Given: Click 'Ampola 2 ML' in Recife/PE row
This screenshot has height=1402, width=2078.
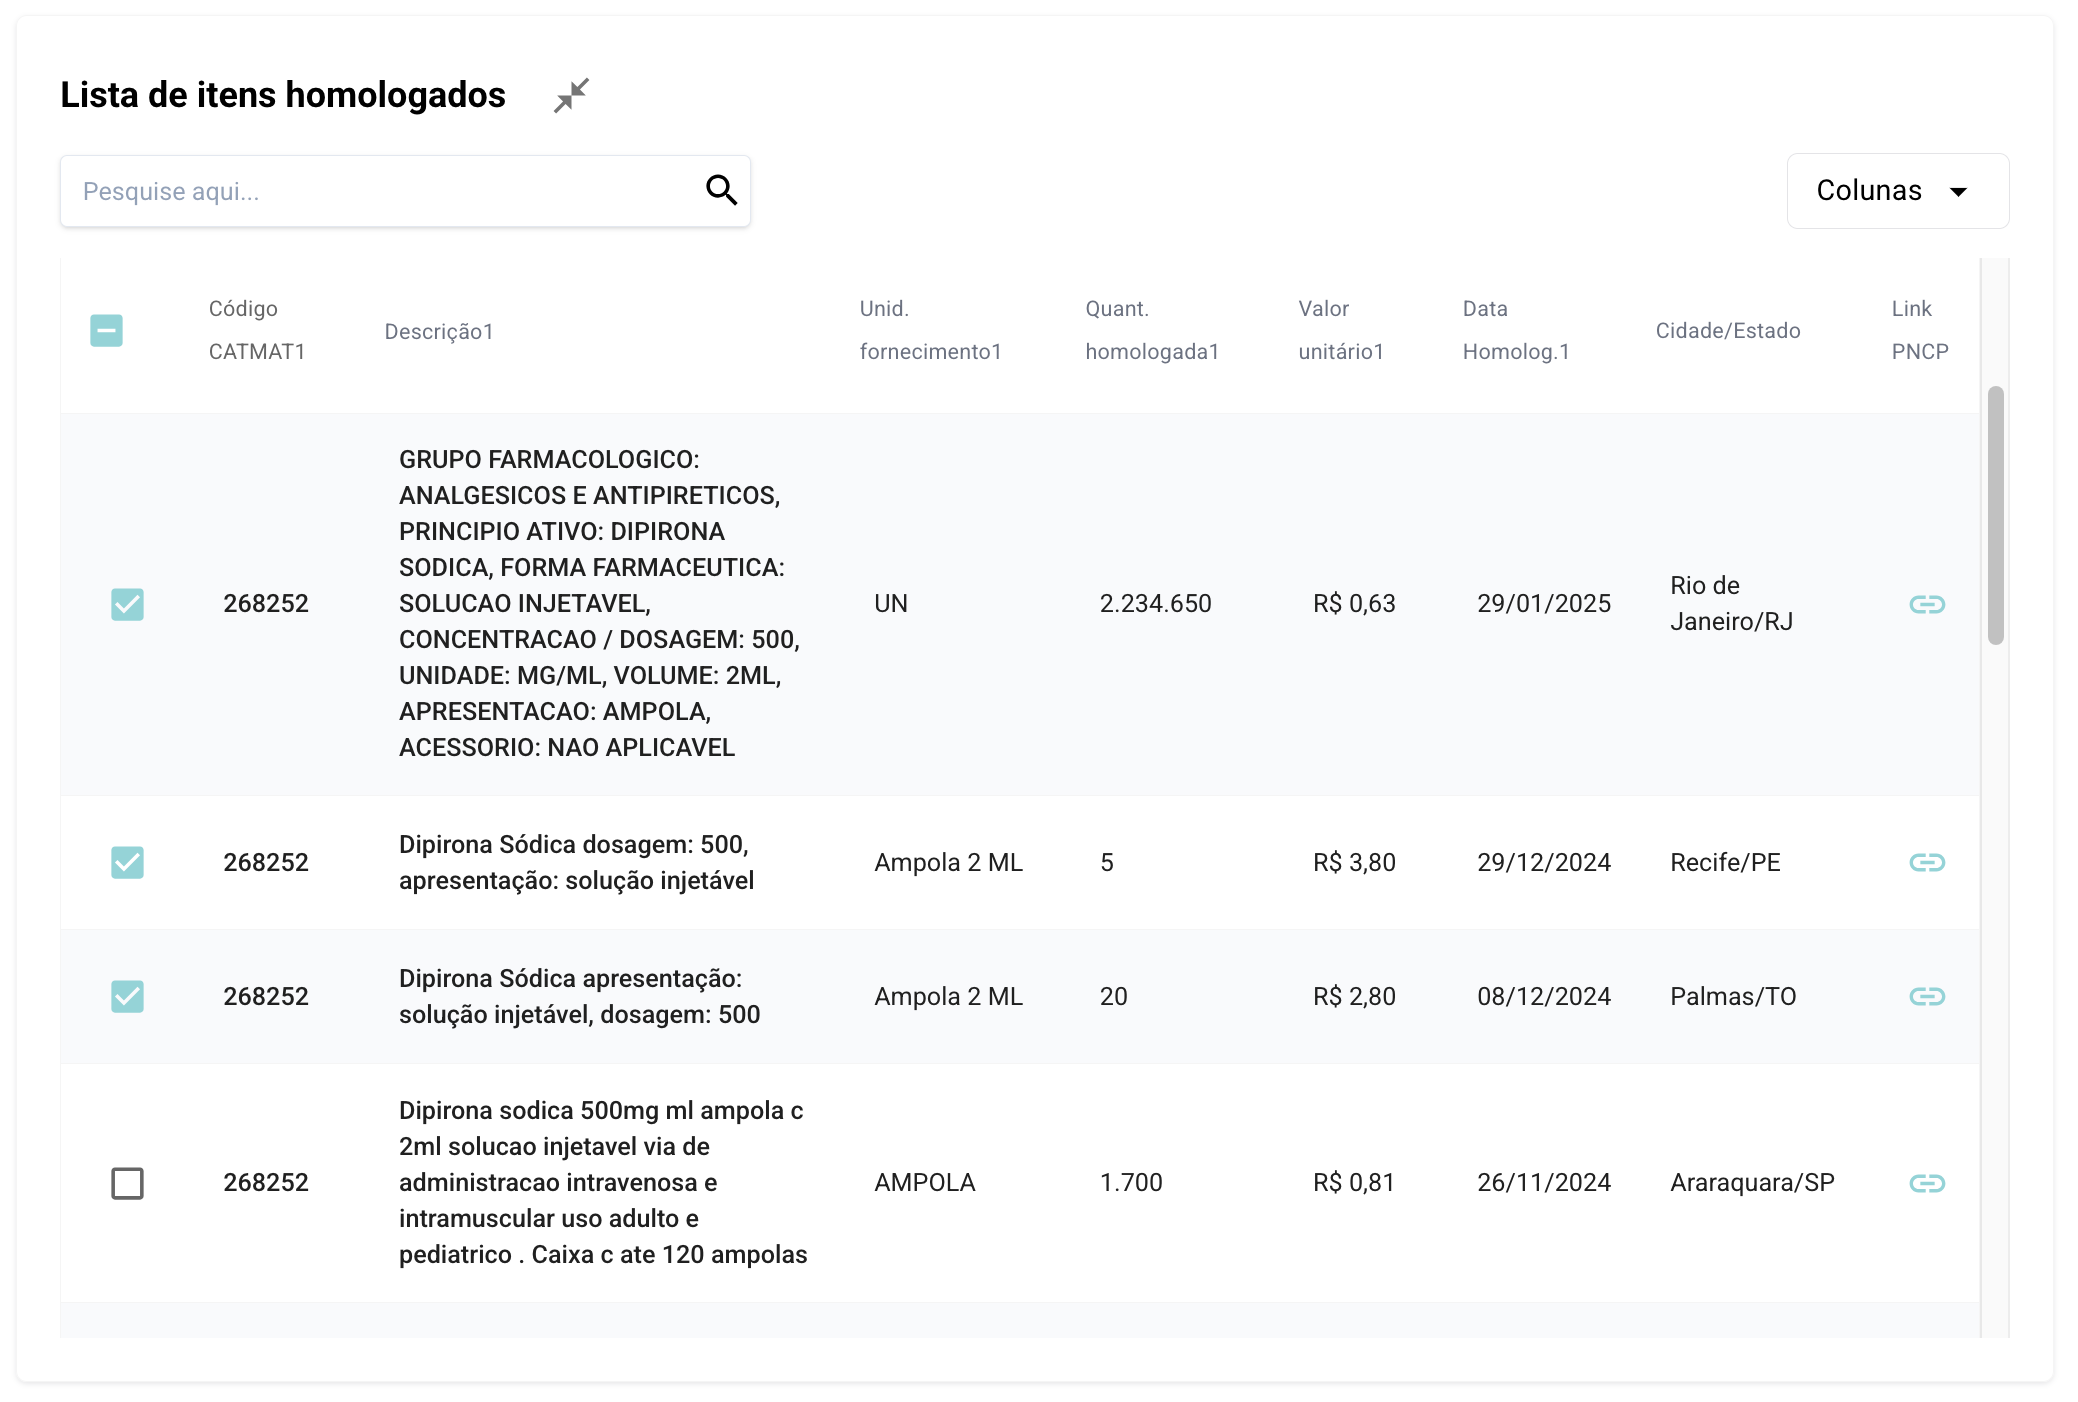Looking at the screenshot, I should (x=948, y=862).
